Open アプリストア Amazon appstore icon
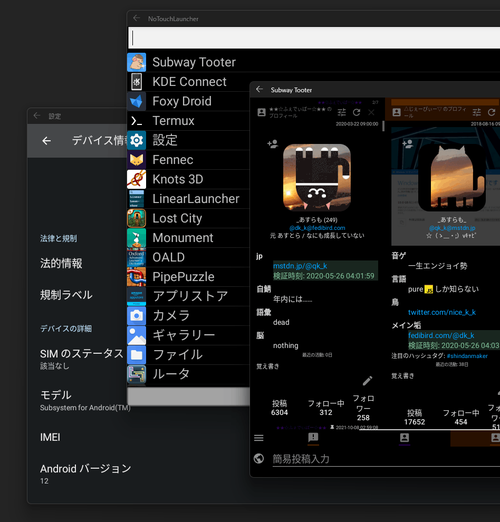500x522 pixels. (136, 296)
